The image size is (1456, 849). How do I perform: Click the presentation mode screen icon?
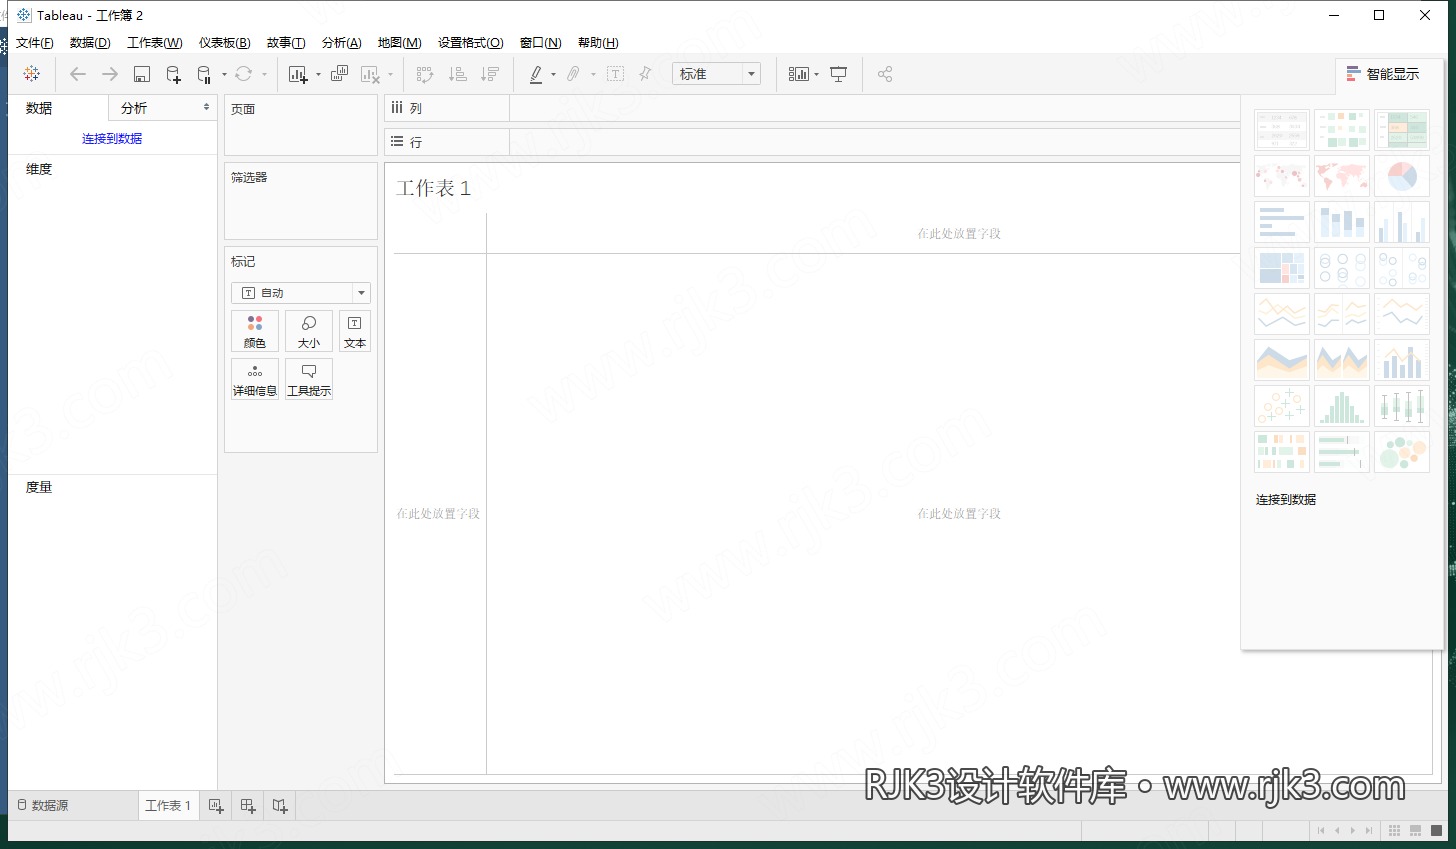pos(839,74)
